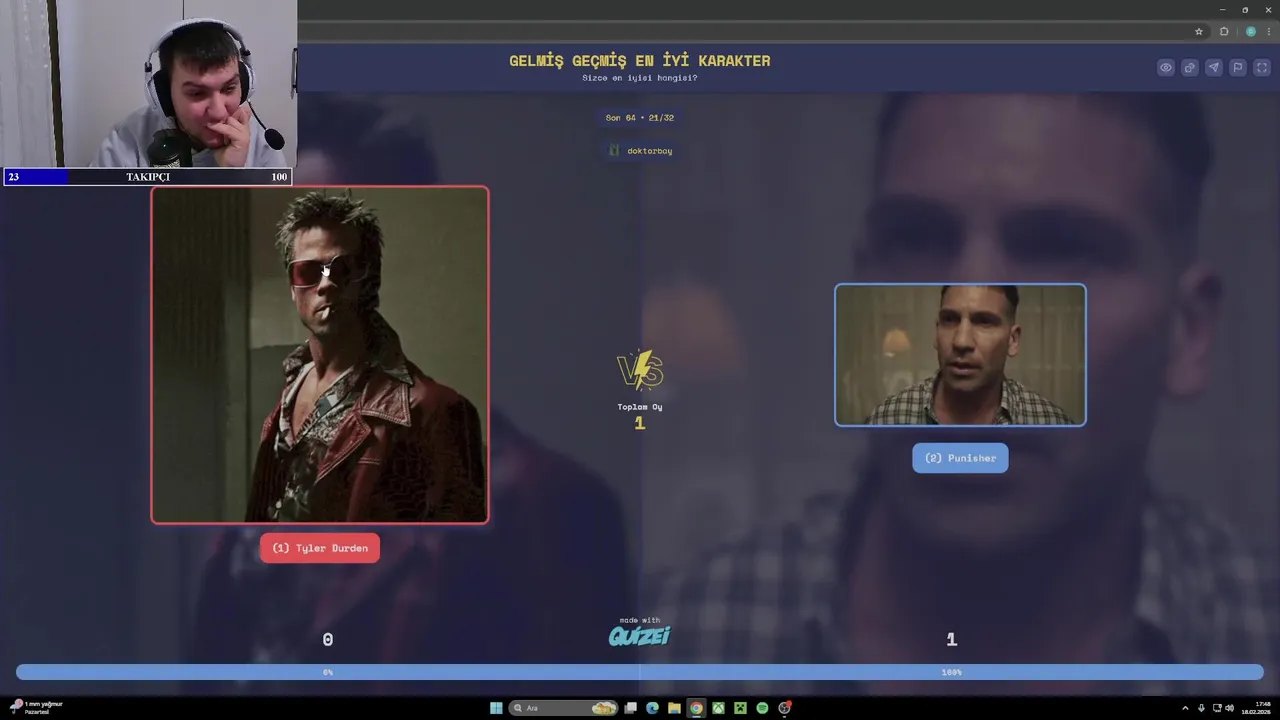Click the network icon in system tray
This screenshot has height=720, width=1280.
click(1216, 708)
